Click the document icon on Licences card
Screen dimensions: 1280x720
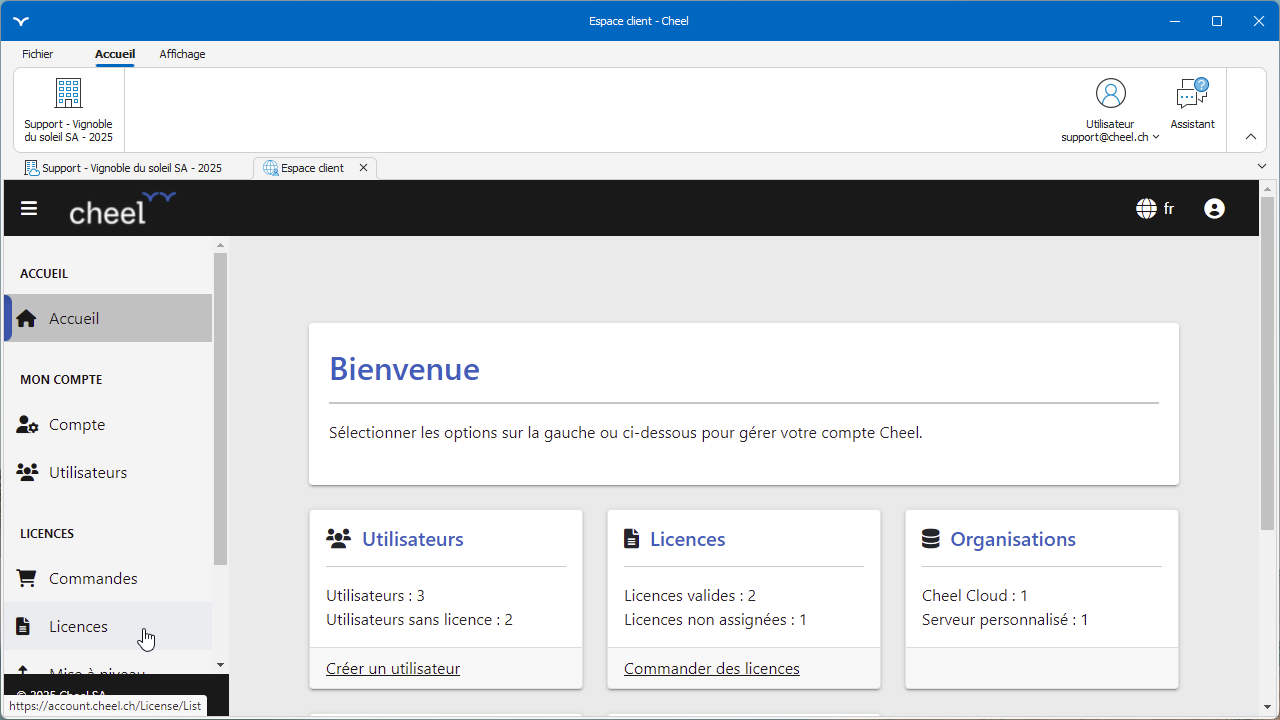click(x=631, y=539)
